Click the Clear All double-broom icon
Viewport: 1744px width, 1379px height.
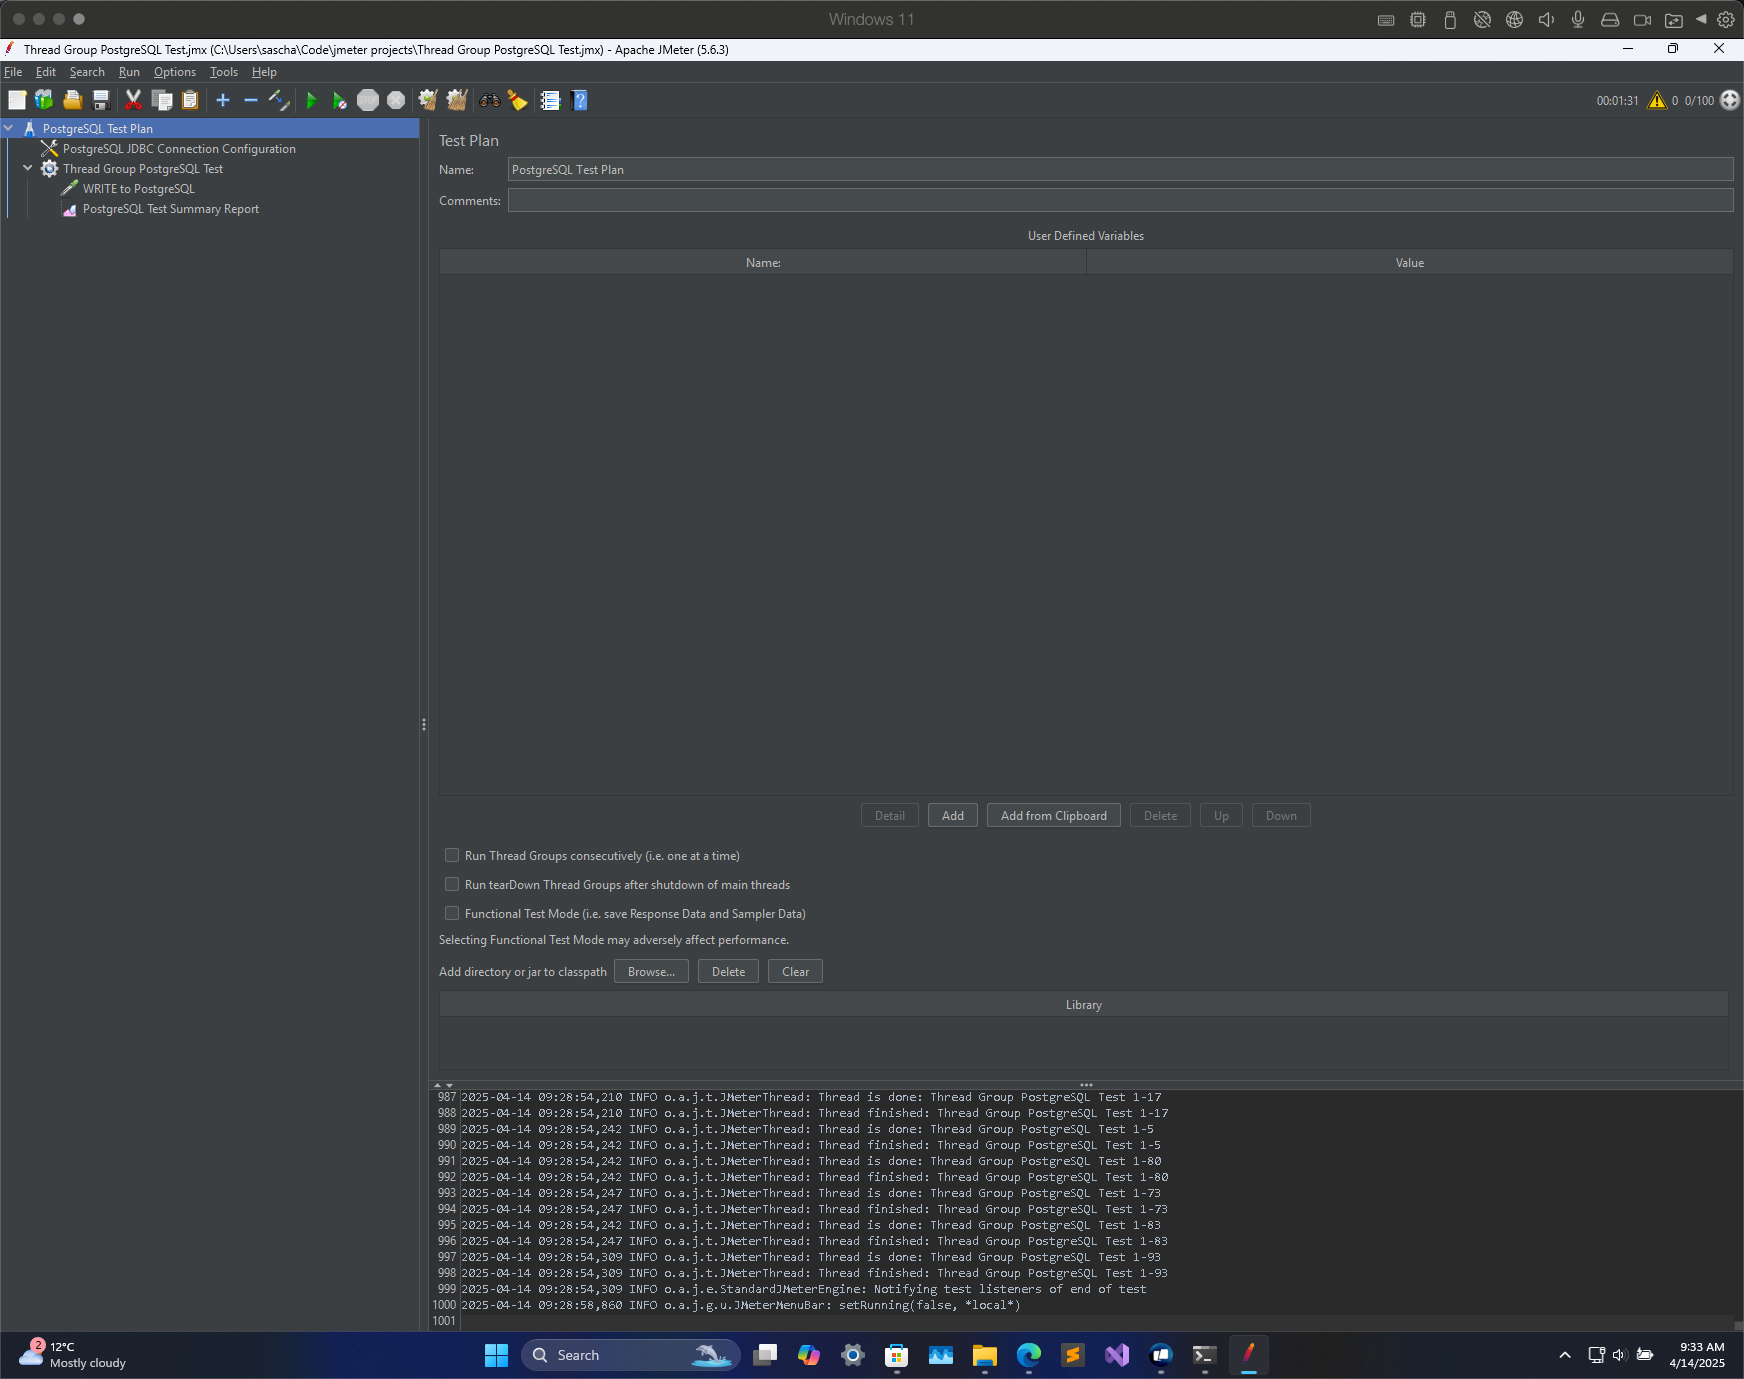pos(457,100)
